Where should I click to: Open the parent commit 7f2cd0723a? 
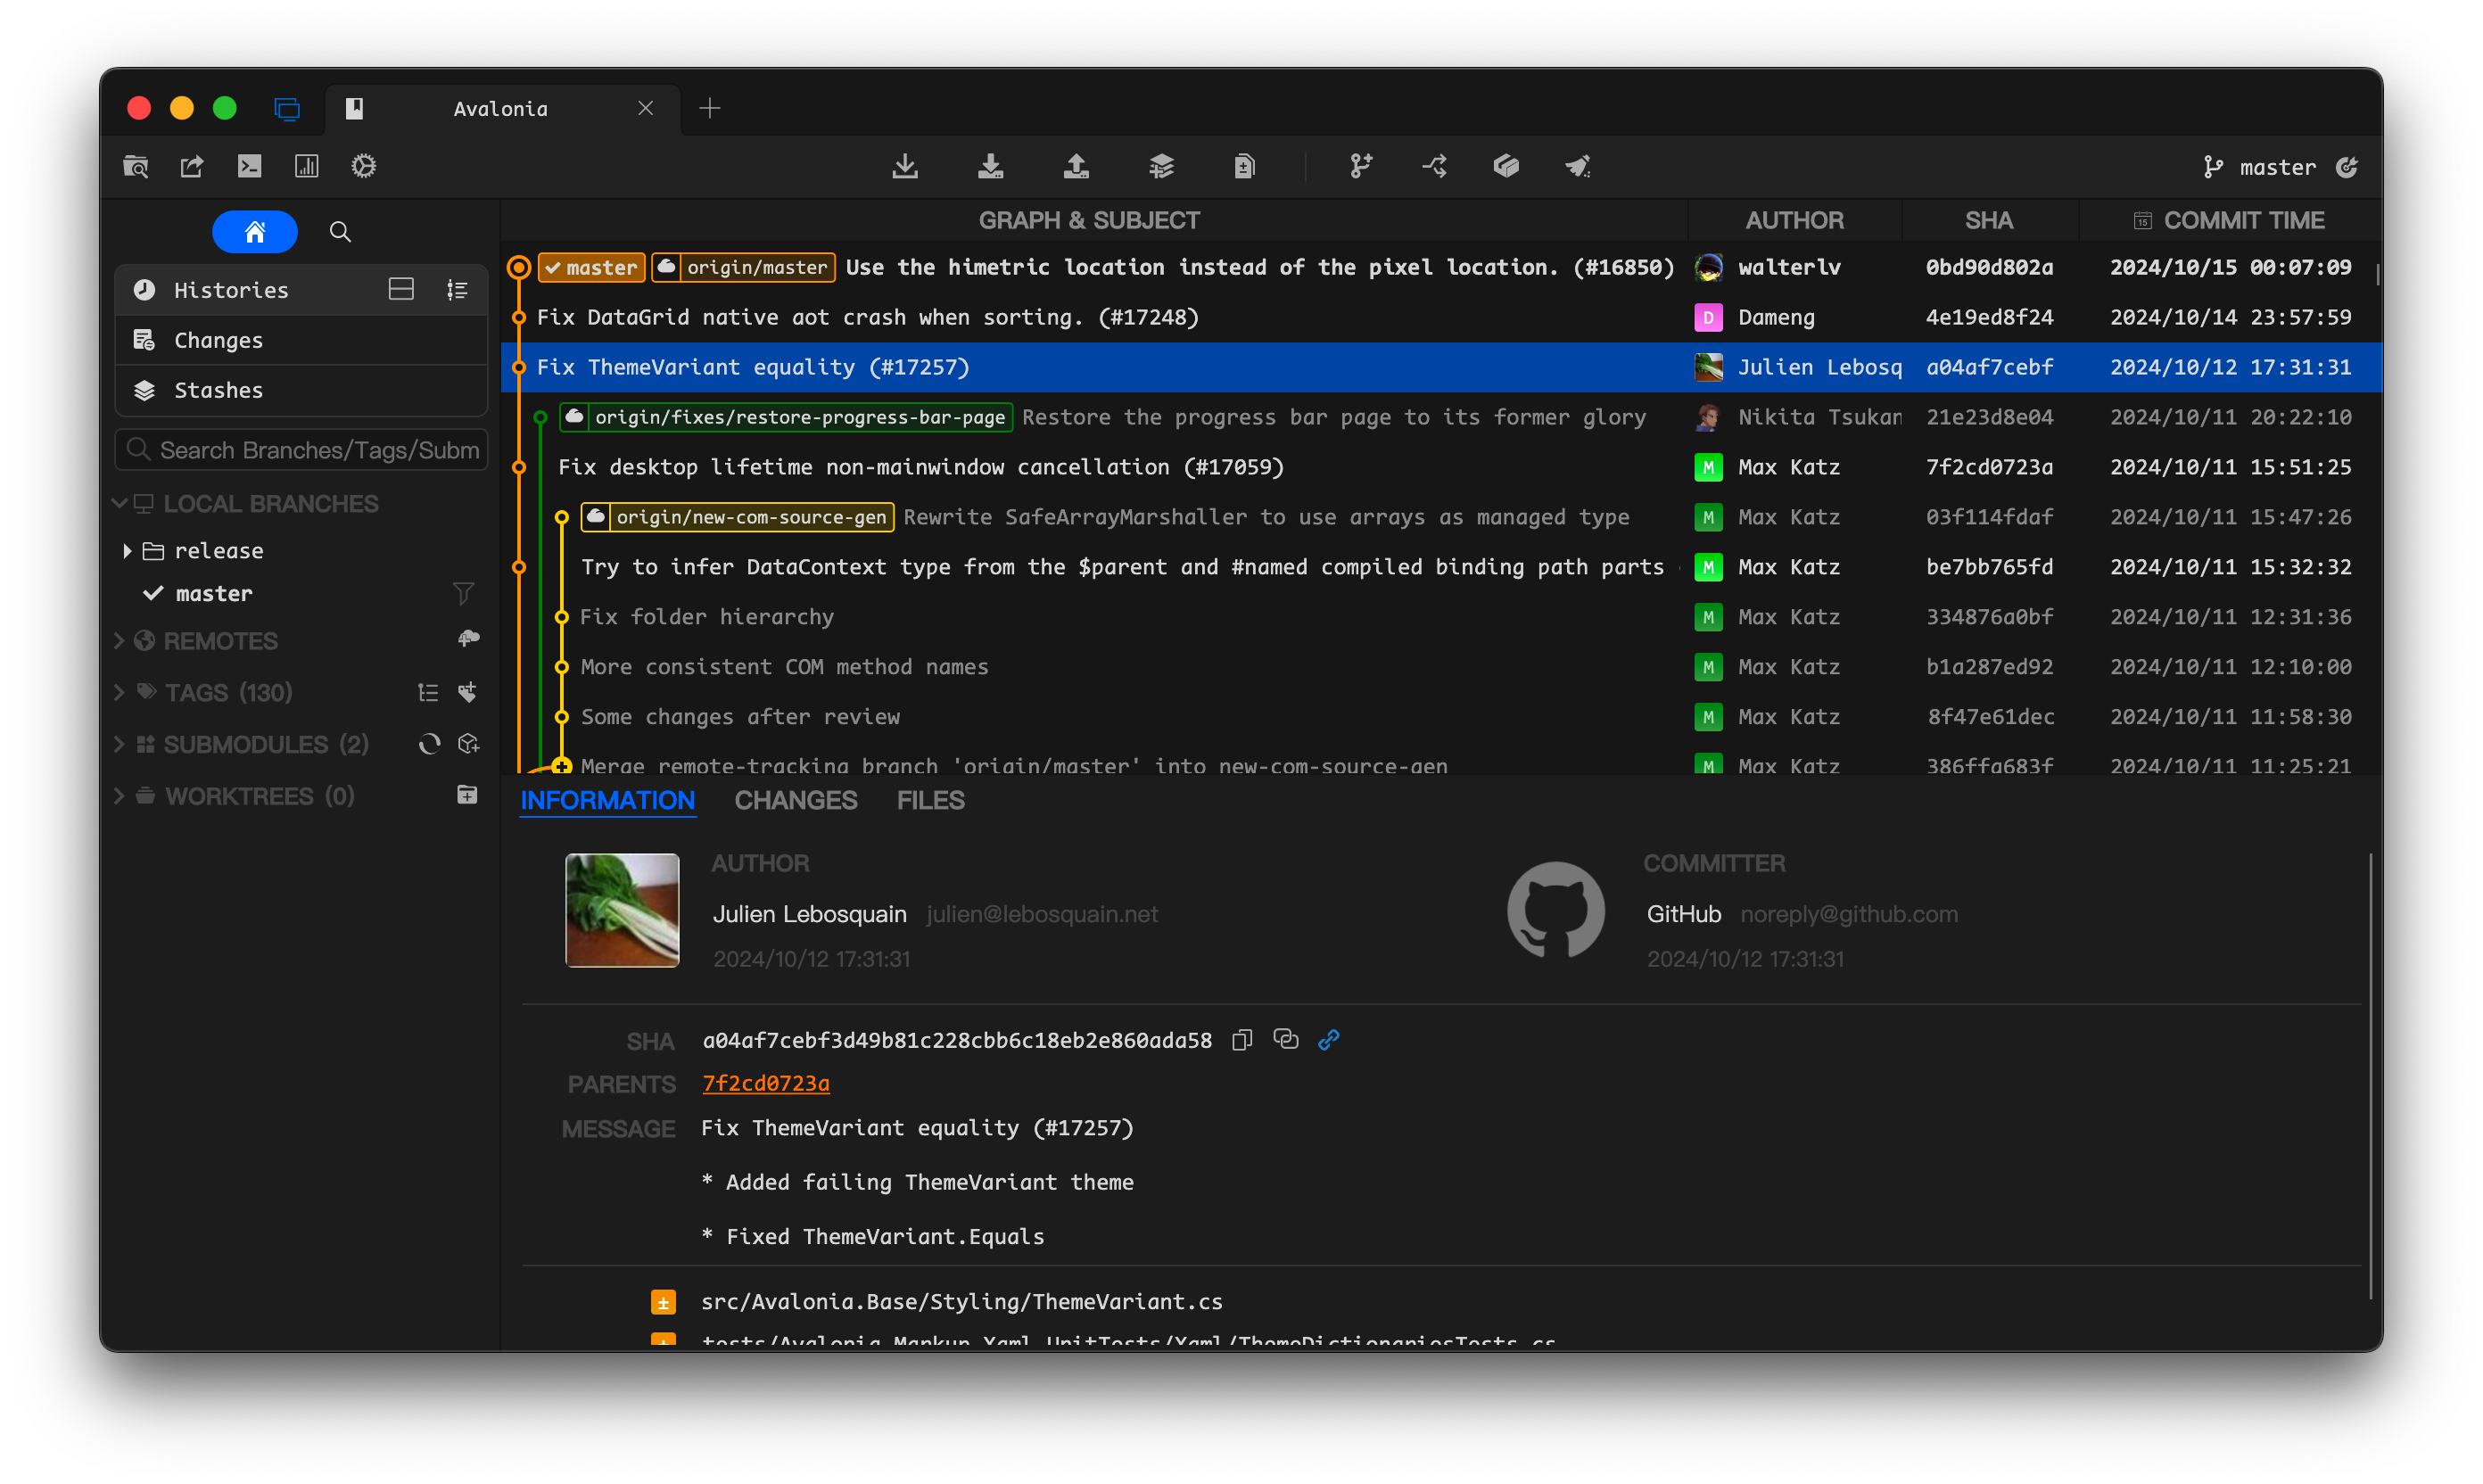coord(766,1081)
